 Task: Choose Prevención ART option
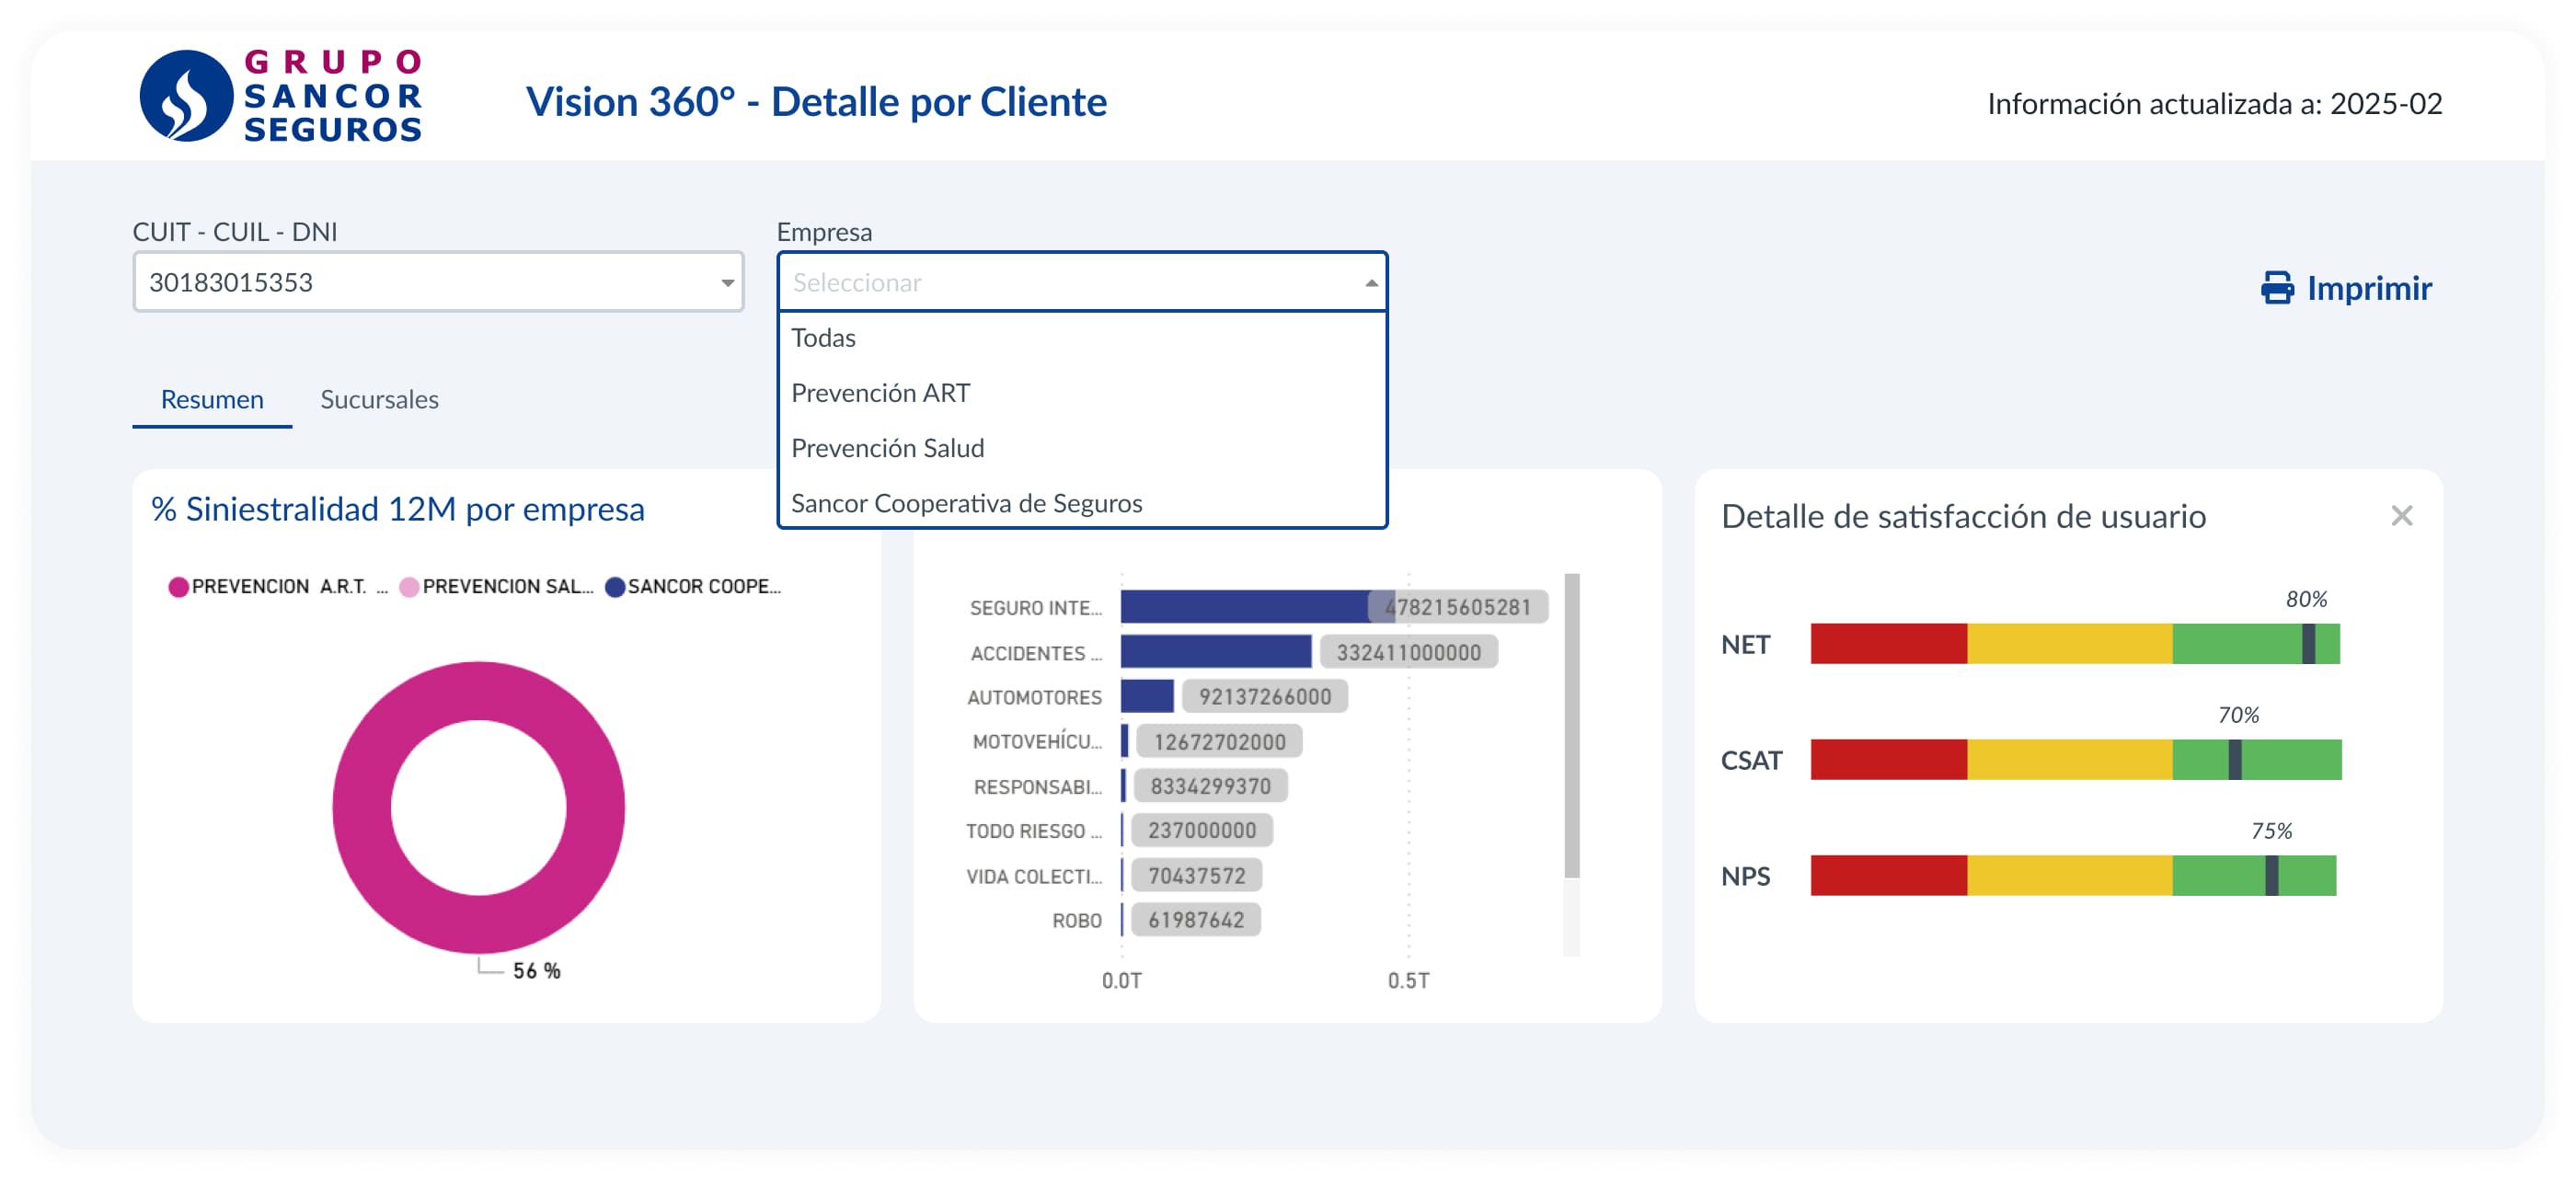click(x=880, y=393)
